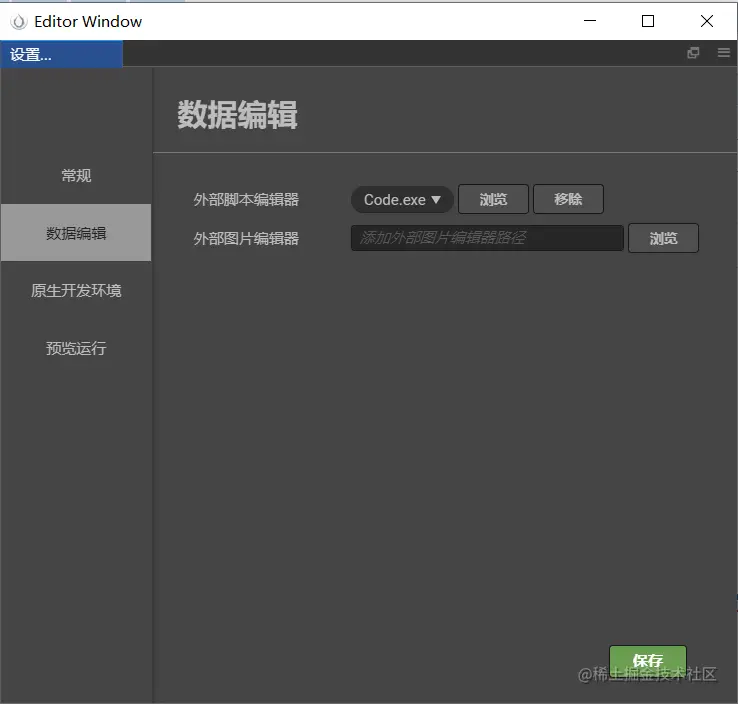Viewport: 738px width, 704px height.
Task: Click the Editor Window app logo icon
Action: pyautogui.click(x=19, y=22)
